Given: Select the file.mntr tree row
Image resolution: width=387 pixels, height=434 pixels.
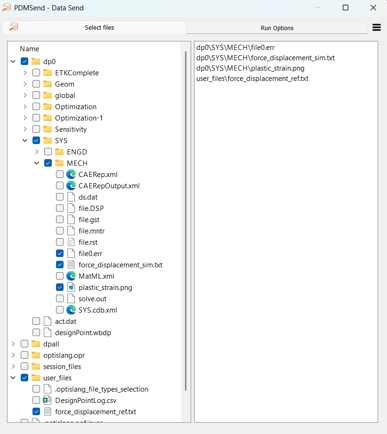Looking at the screenshot, I should [x=92, y=231].
